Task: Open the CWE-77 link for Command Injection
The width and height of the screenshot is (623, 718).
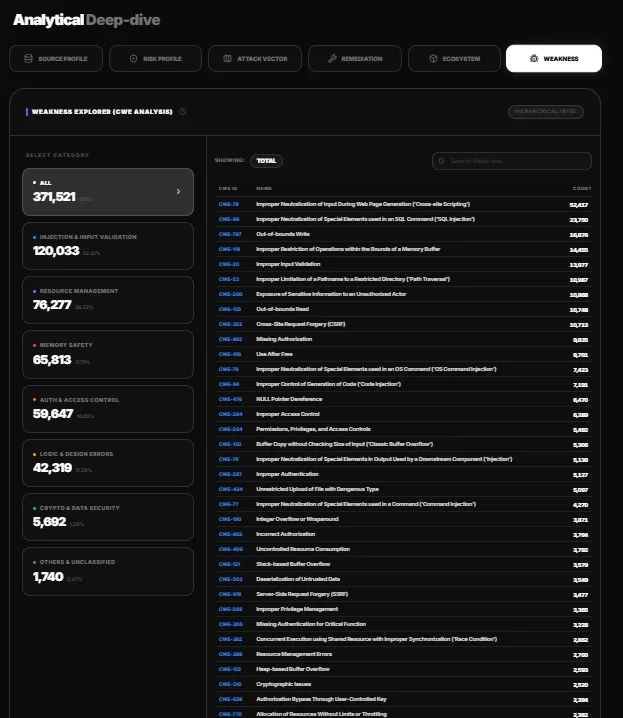Action: [x=228, y=504]
